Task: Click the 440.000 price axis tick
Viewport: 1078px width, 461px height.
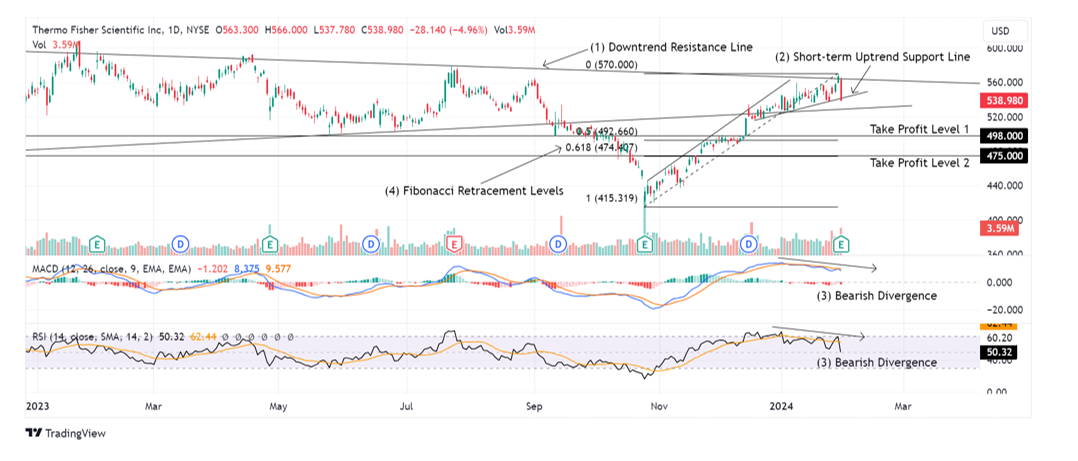Action: [x=1006, y=185]
